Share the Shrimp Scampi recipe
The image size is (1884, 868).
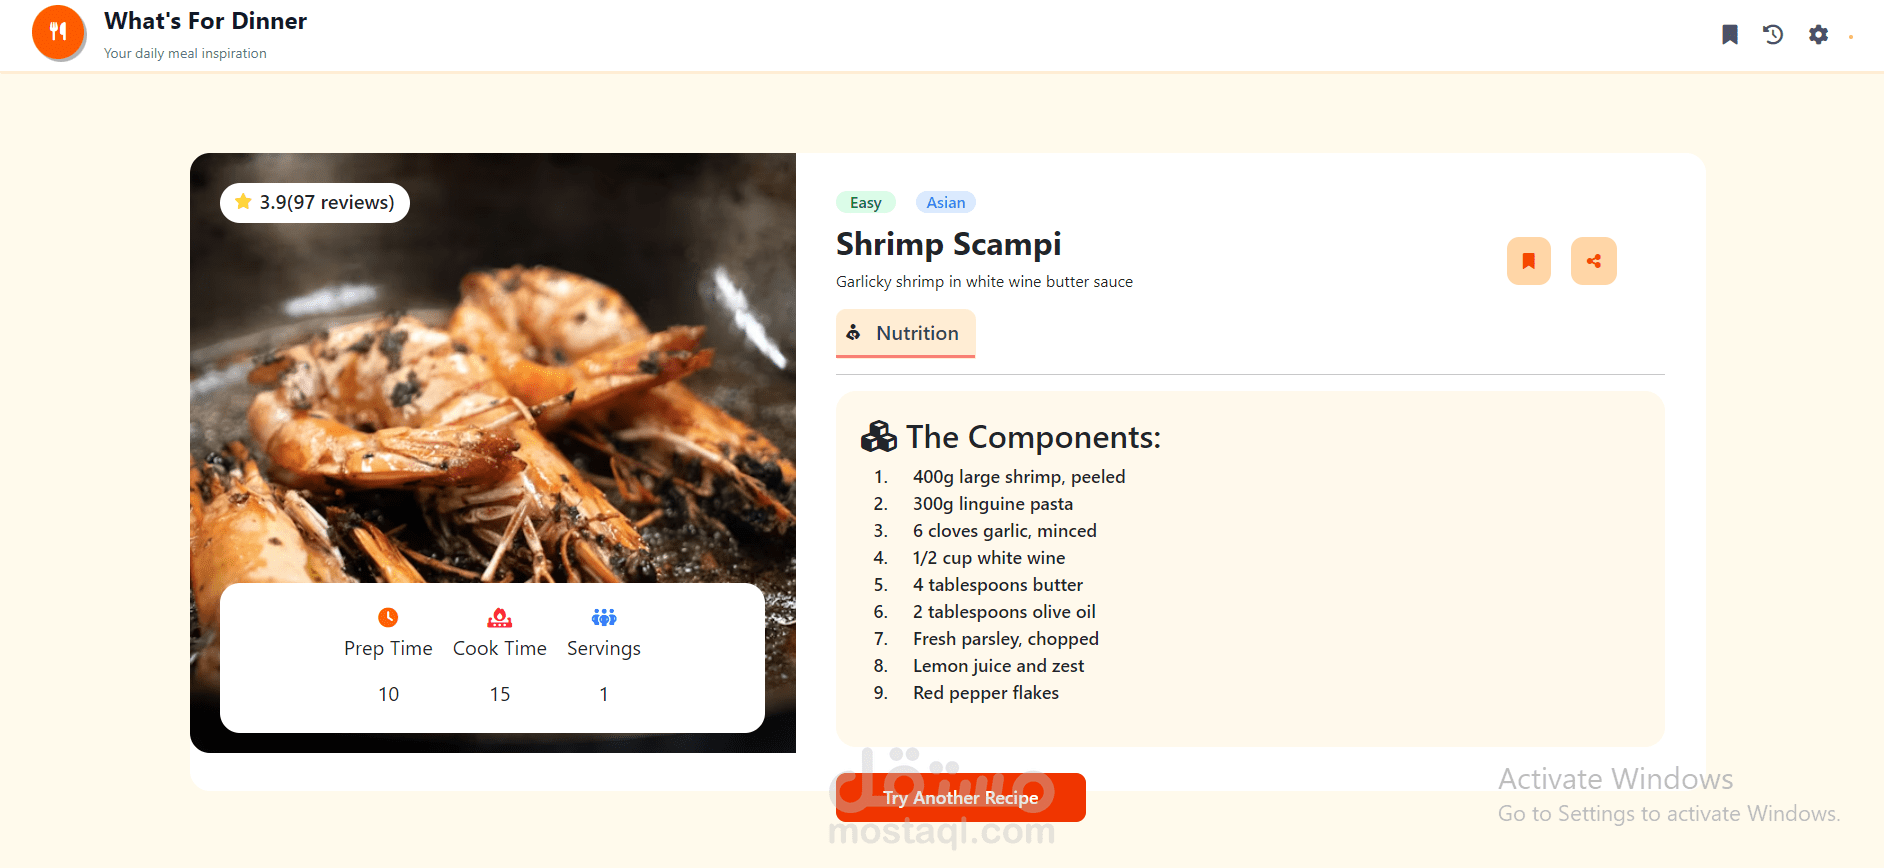pyautogui.click(x=1594, y=260)
